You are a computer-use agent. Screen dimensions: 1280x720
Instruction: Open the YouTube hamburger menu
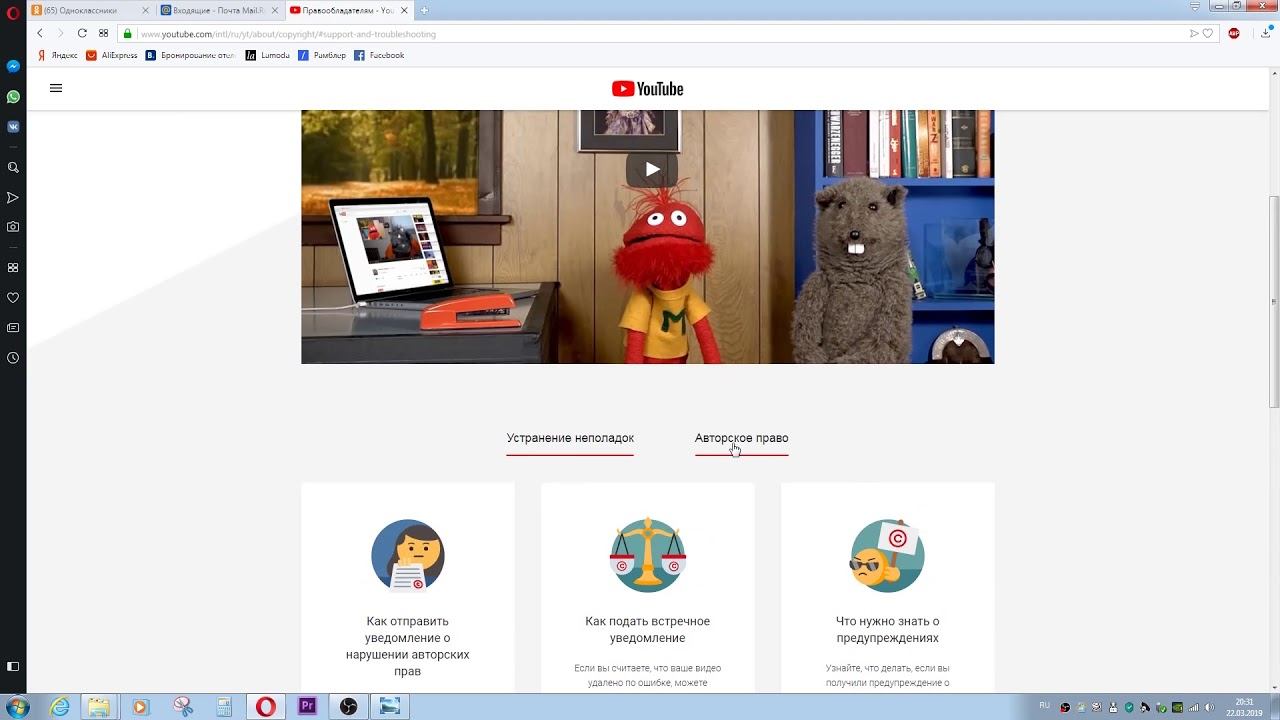(x=56, y=88)
